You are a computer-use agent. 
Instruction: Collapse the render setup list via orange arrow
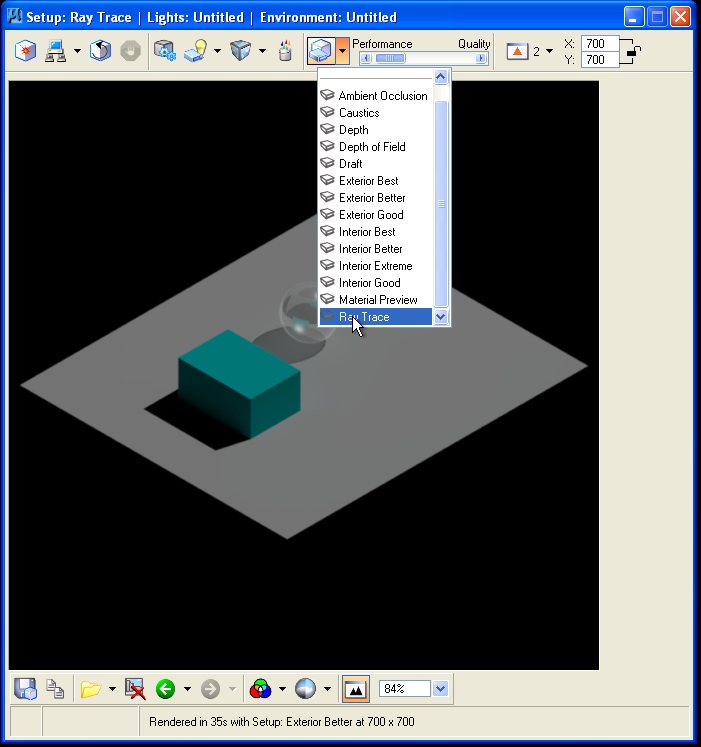click(x=342, y=50)
